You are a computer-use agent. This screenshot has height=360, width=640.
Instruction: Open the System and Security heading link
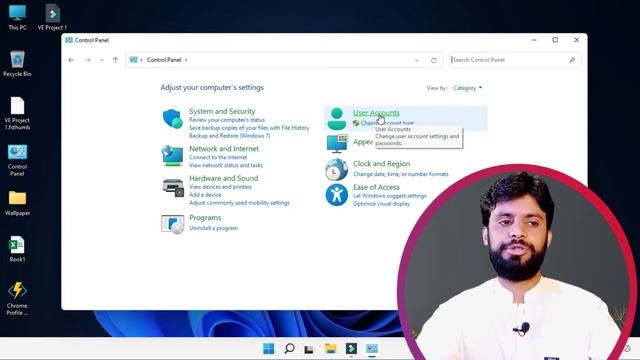[222, 111]
